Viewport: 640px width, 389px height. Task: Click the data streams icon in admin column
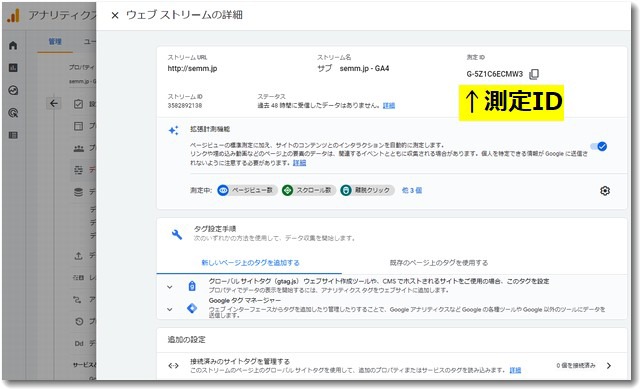point(79,170)
